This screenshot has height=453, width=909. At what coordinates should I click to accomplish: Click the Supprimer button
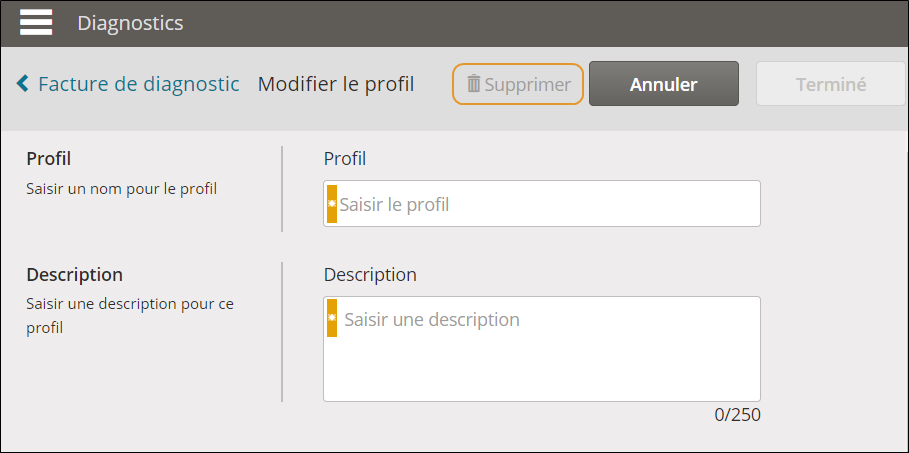[518, 84]
